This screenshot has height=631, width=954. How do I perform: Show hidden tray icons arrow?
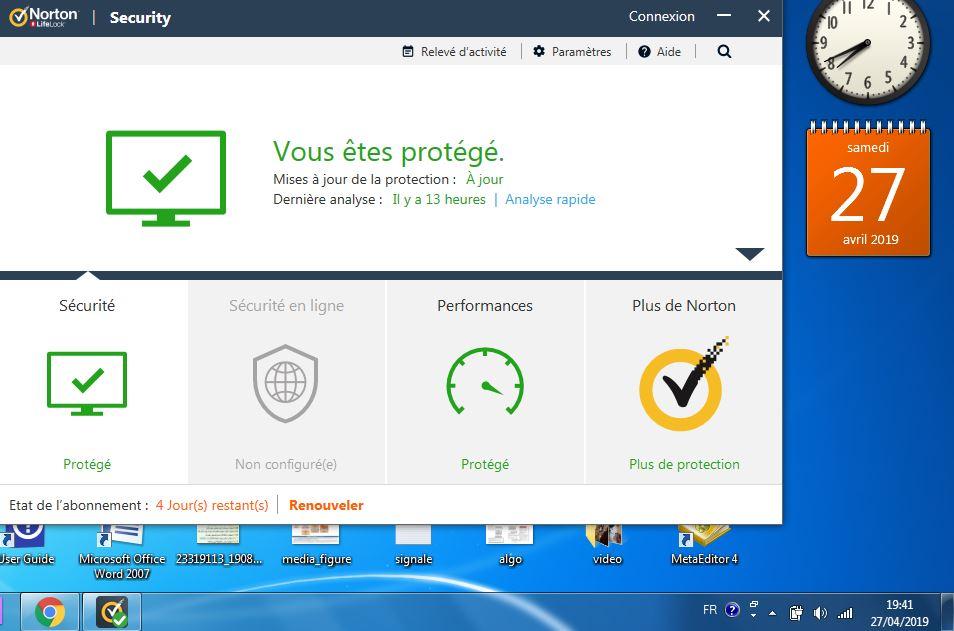tap(772, 613)
